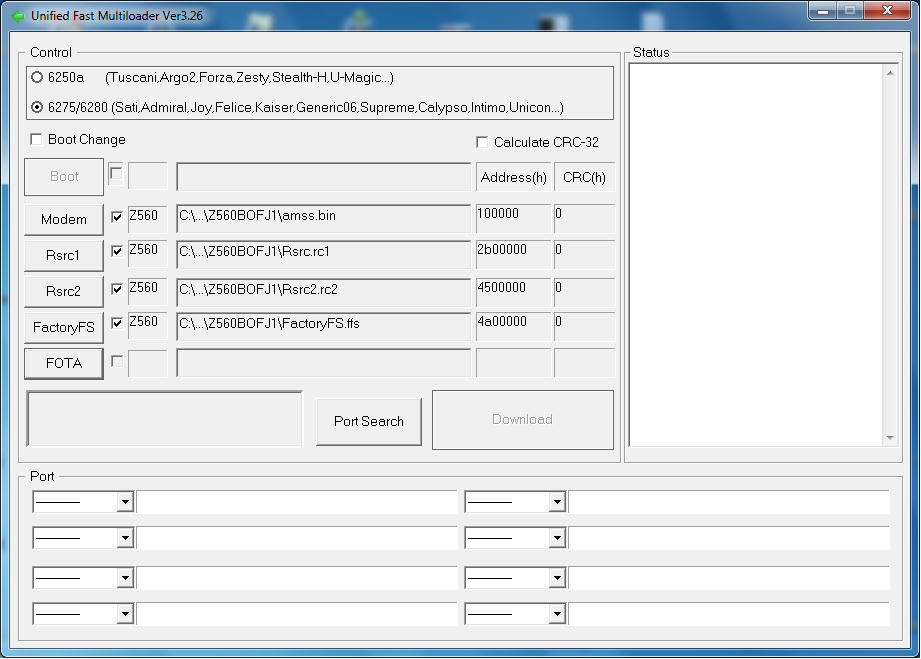Image resolution: width=921 pixels, height=659 pixels.
Task: Click the empty FOTA file path field
Action: tap(324, 362)
